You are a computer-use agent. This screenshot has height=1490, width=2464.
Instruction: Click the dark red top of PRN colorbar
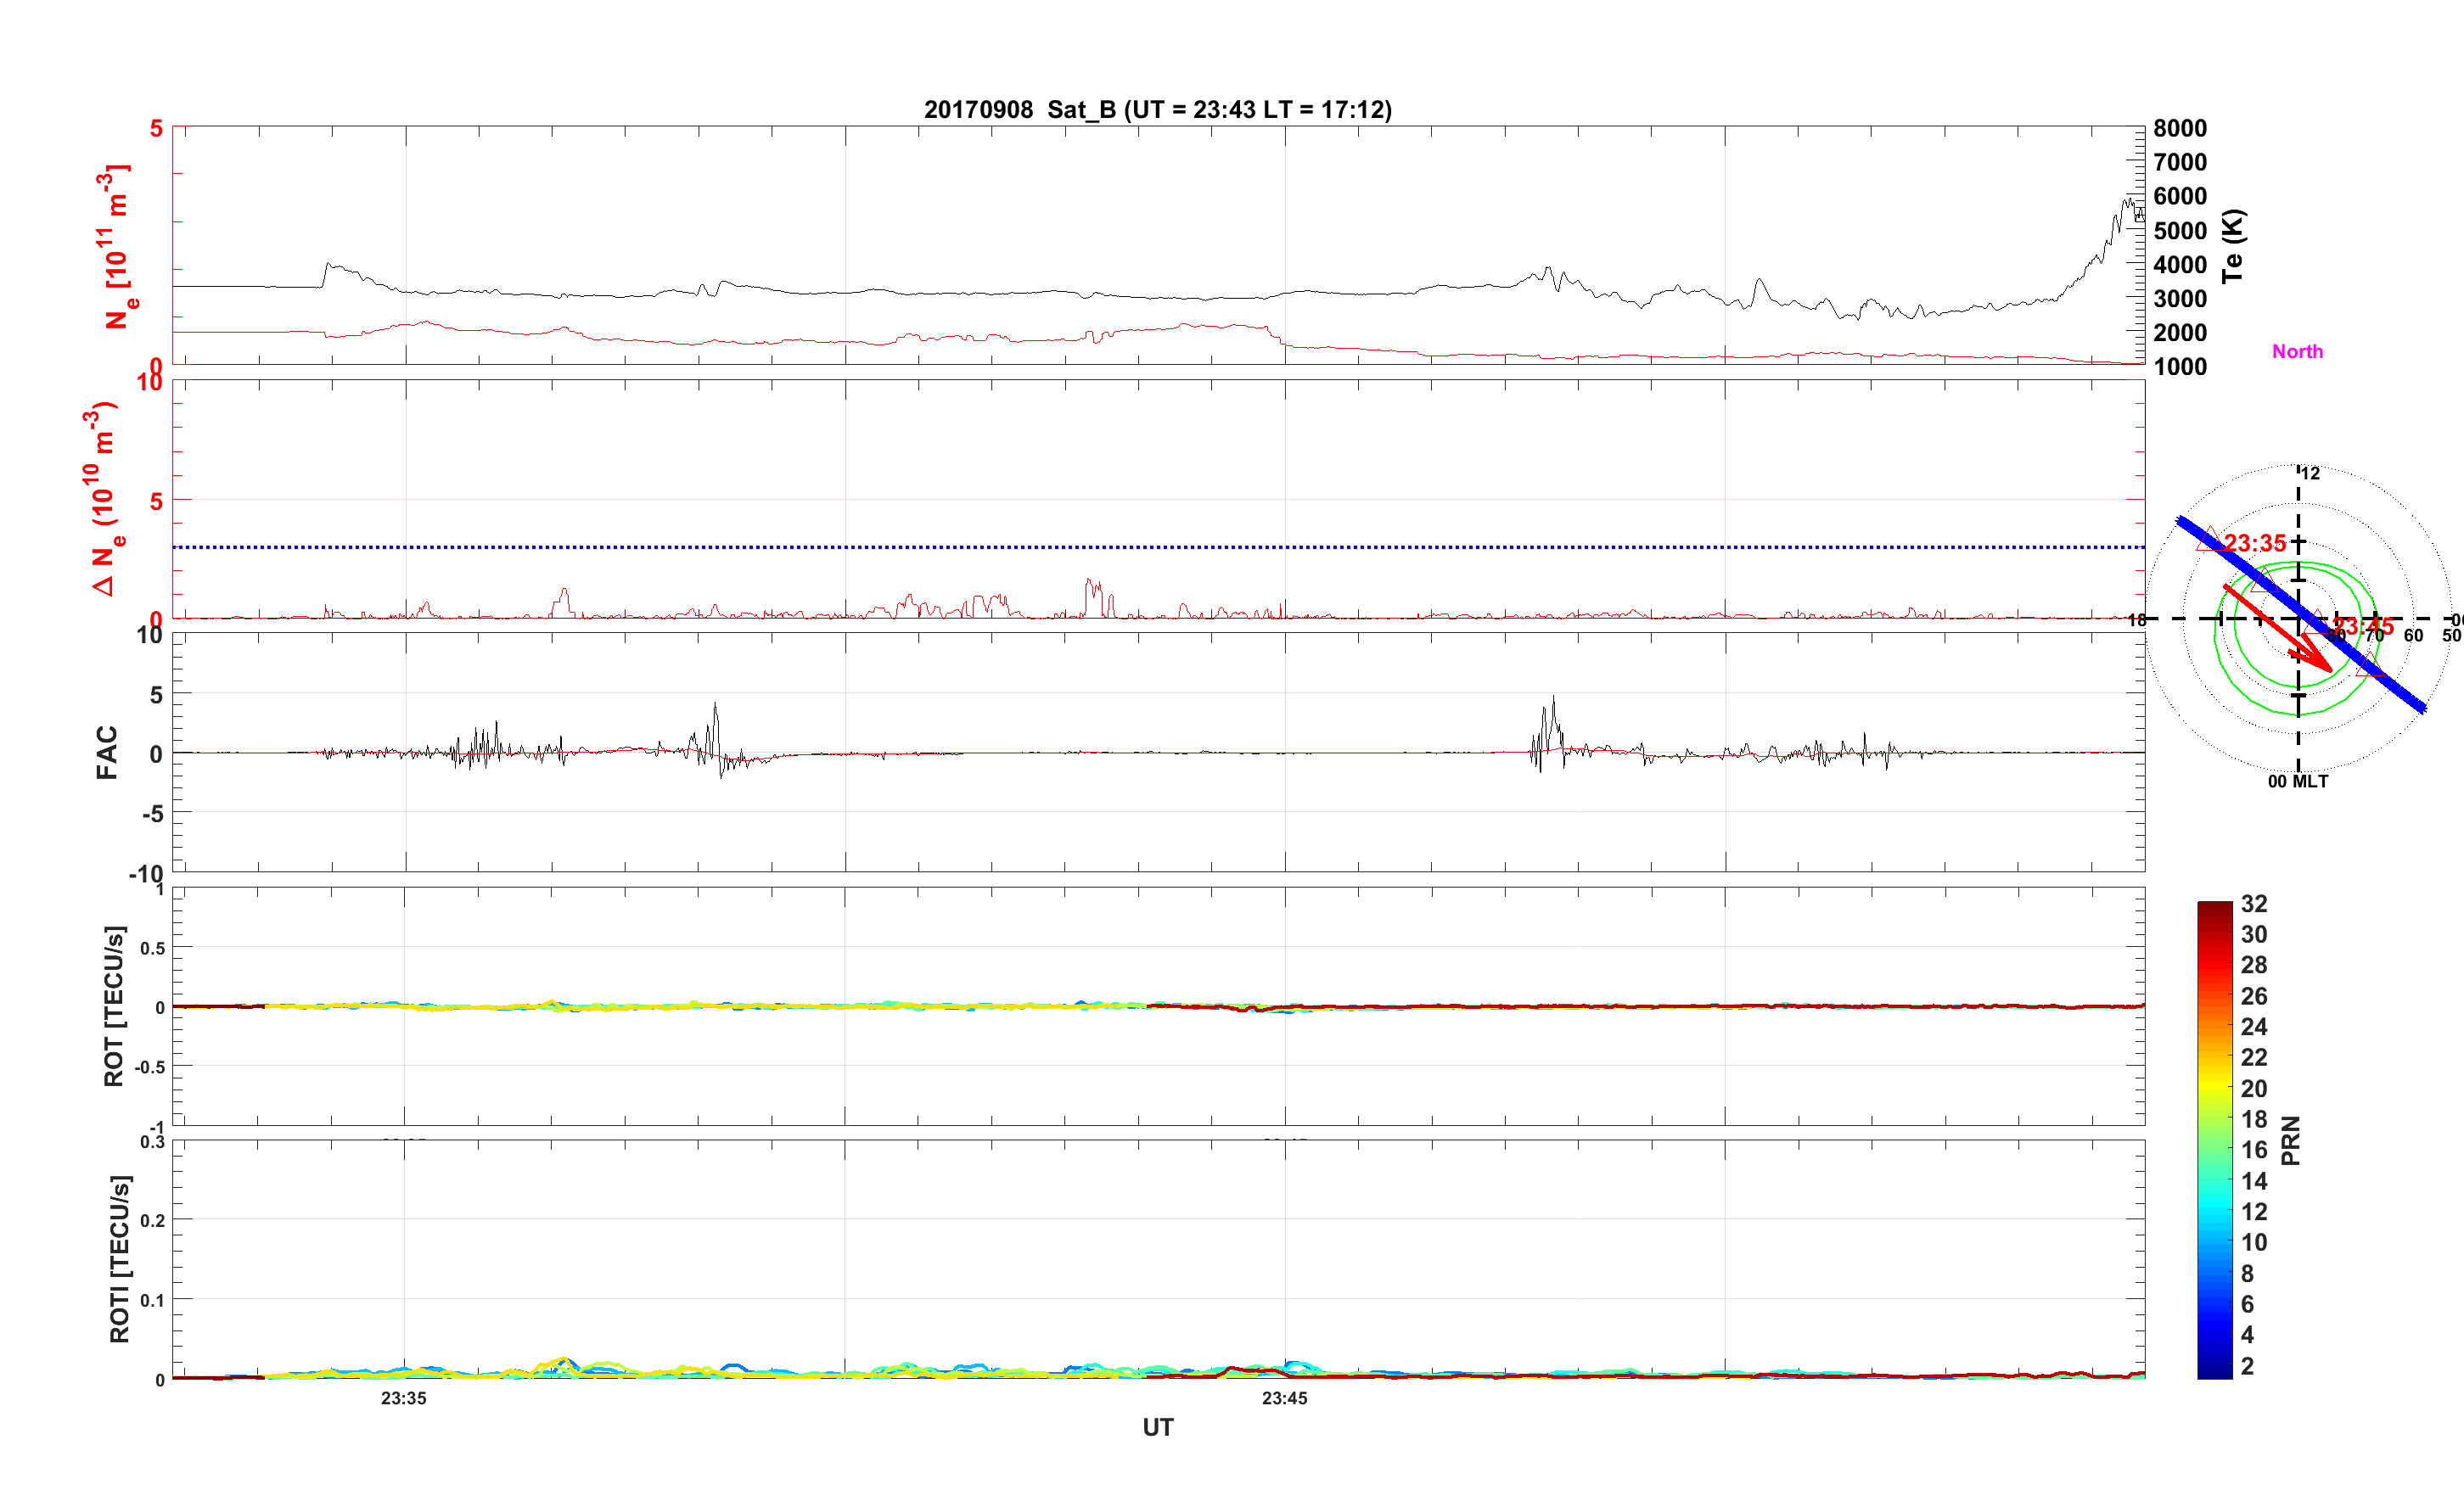2214,909
